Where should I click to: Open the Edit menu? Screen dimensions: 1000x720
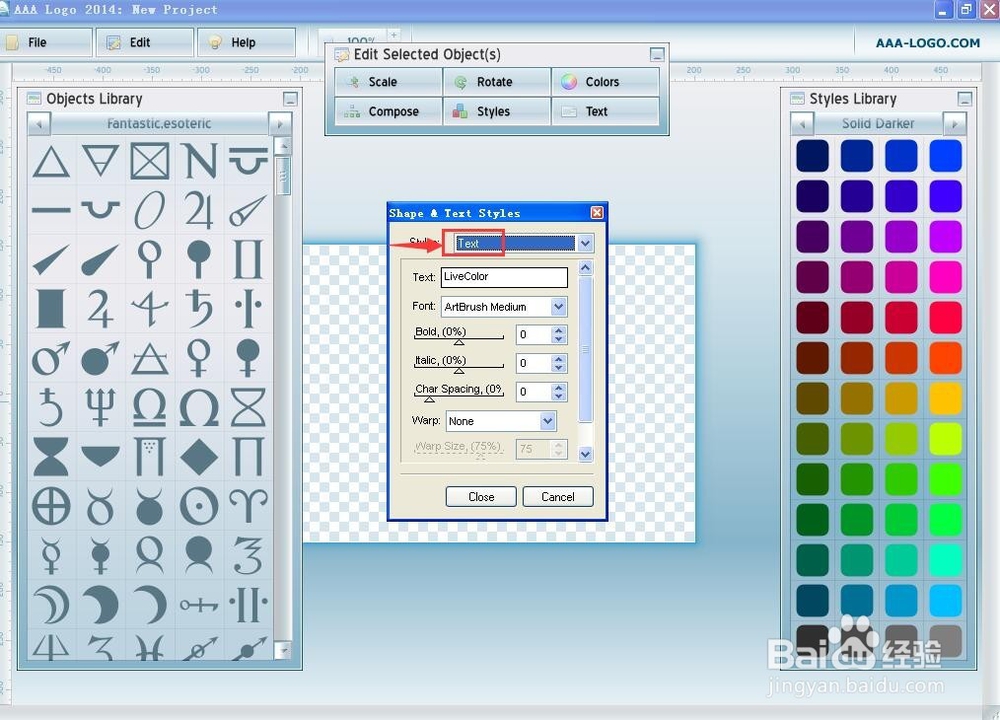coord(145,42)
